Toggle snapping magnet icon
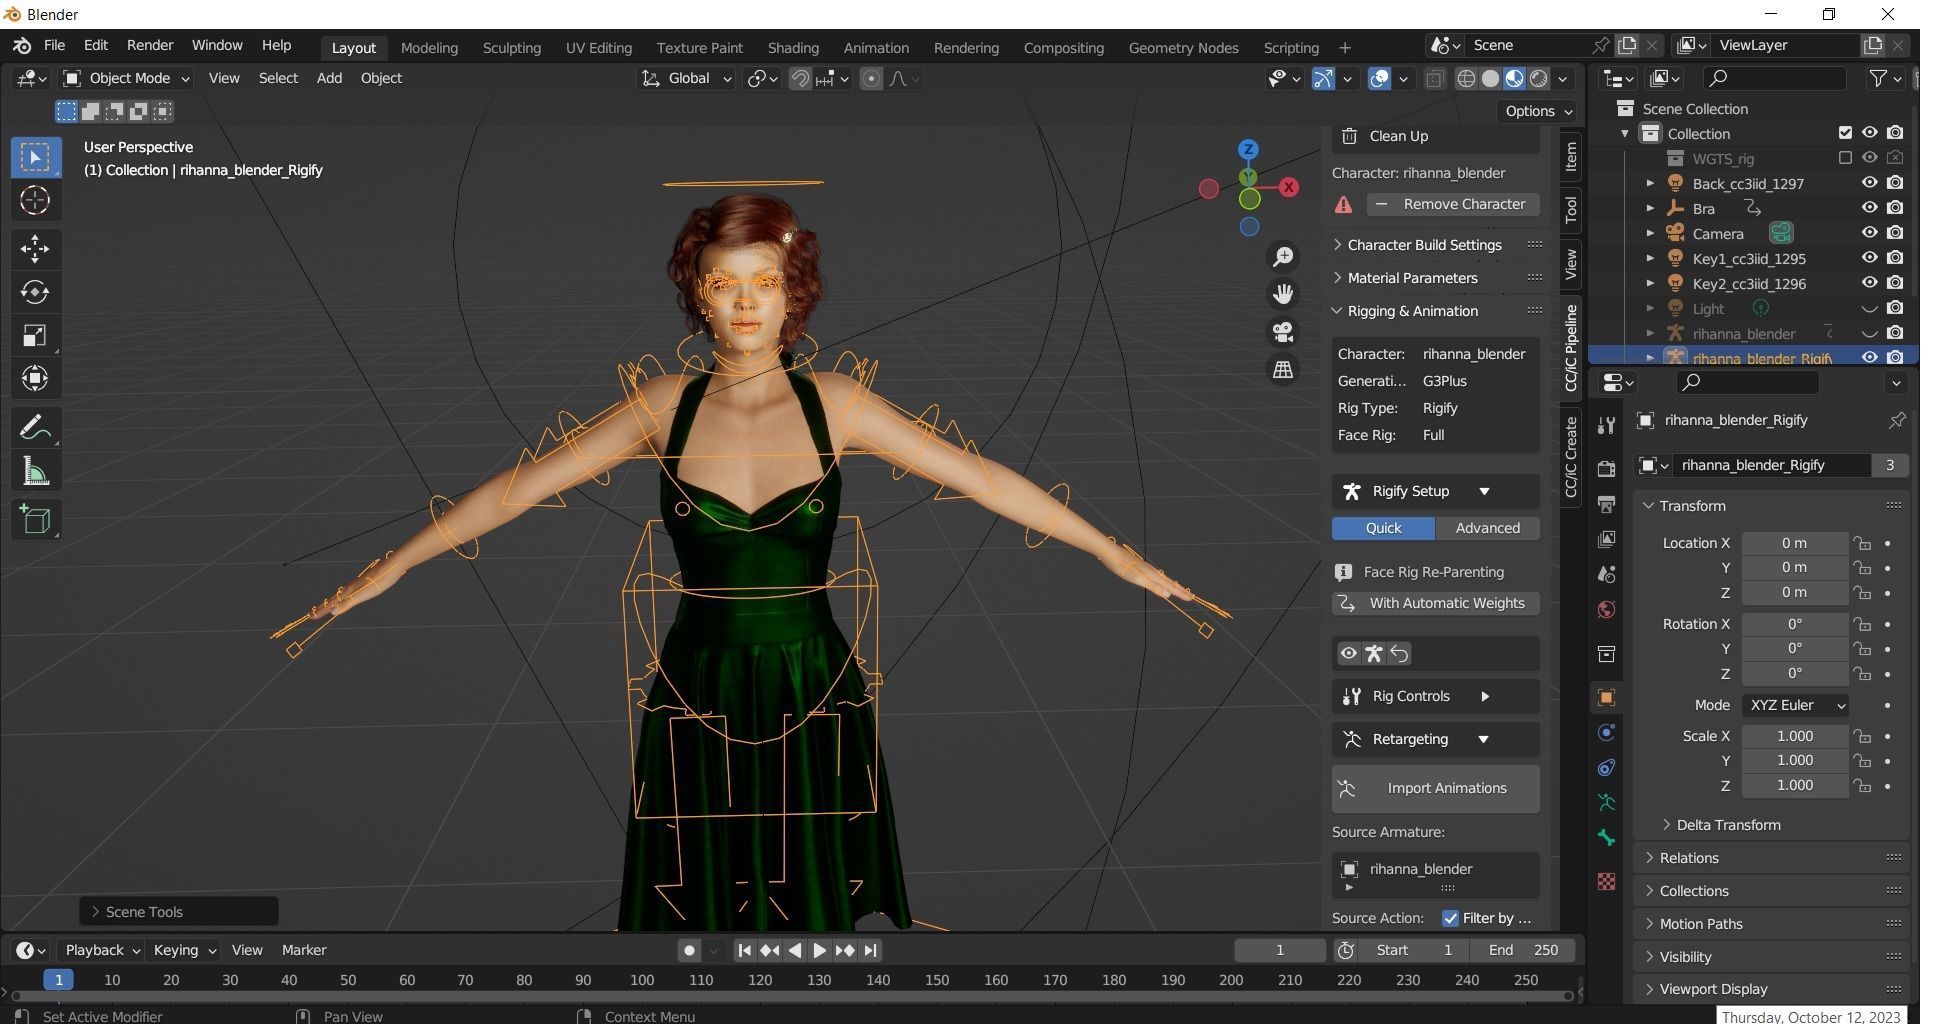1940x1024 pixels. tap(799, 79)
